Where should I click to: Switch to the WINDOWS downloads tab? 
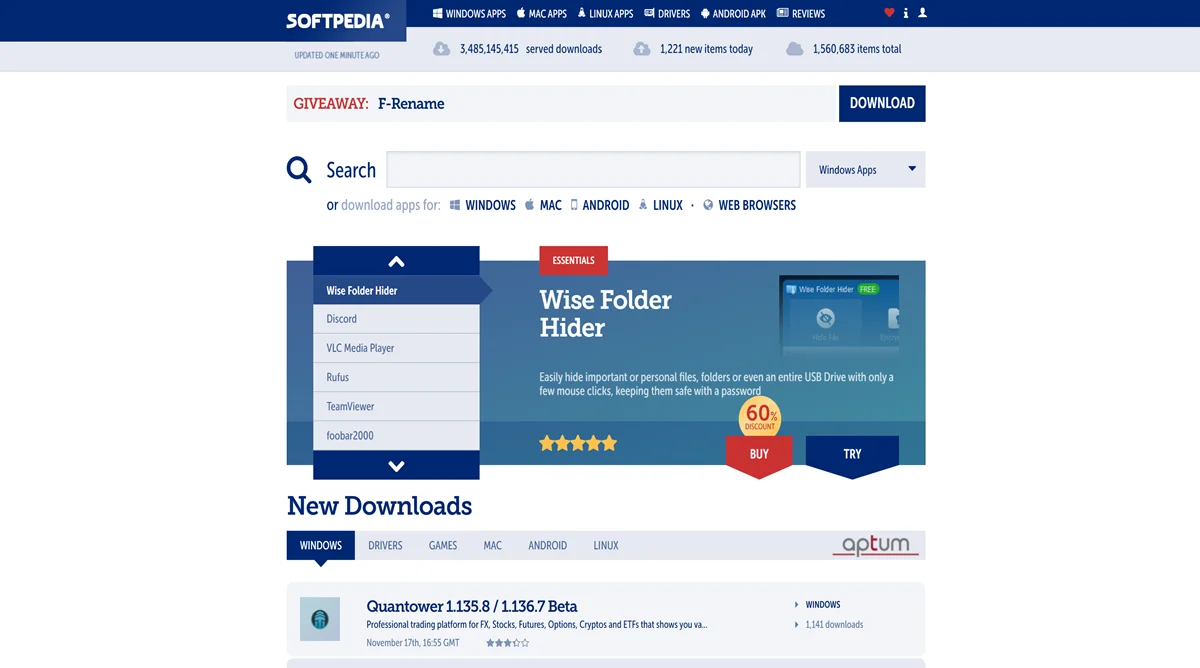click(x=321, y=545)
